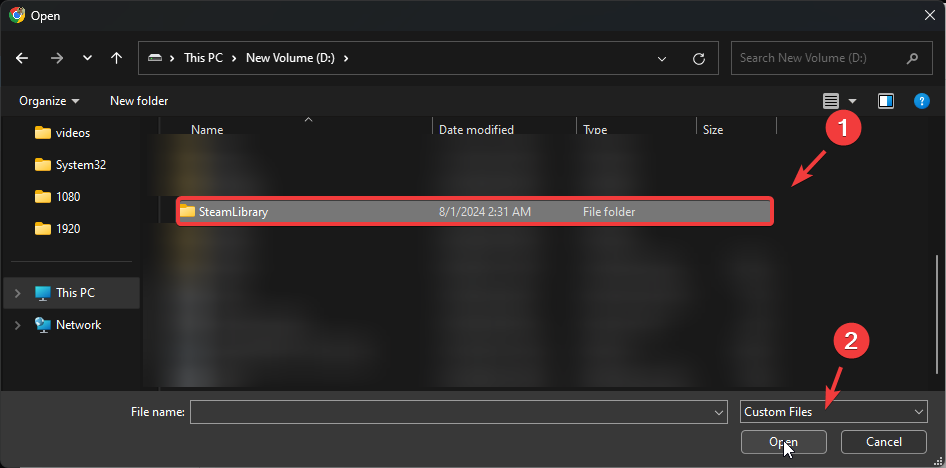Click the Open button
946x468 pixels.
pyautogui.click(x=784, y=442)
